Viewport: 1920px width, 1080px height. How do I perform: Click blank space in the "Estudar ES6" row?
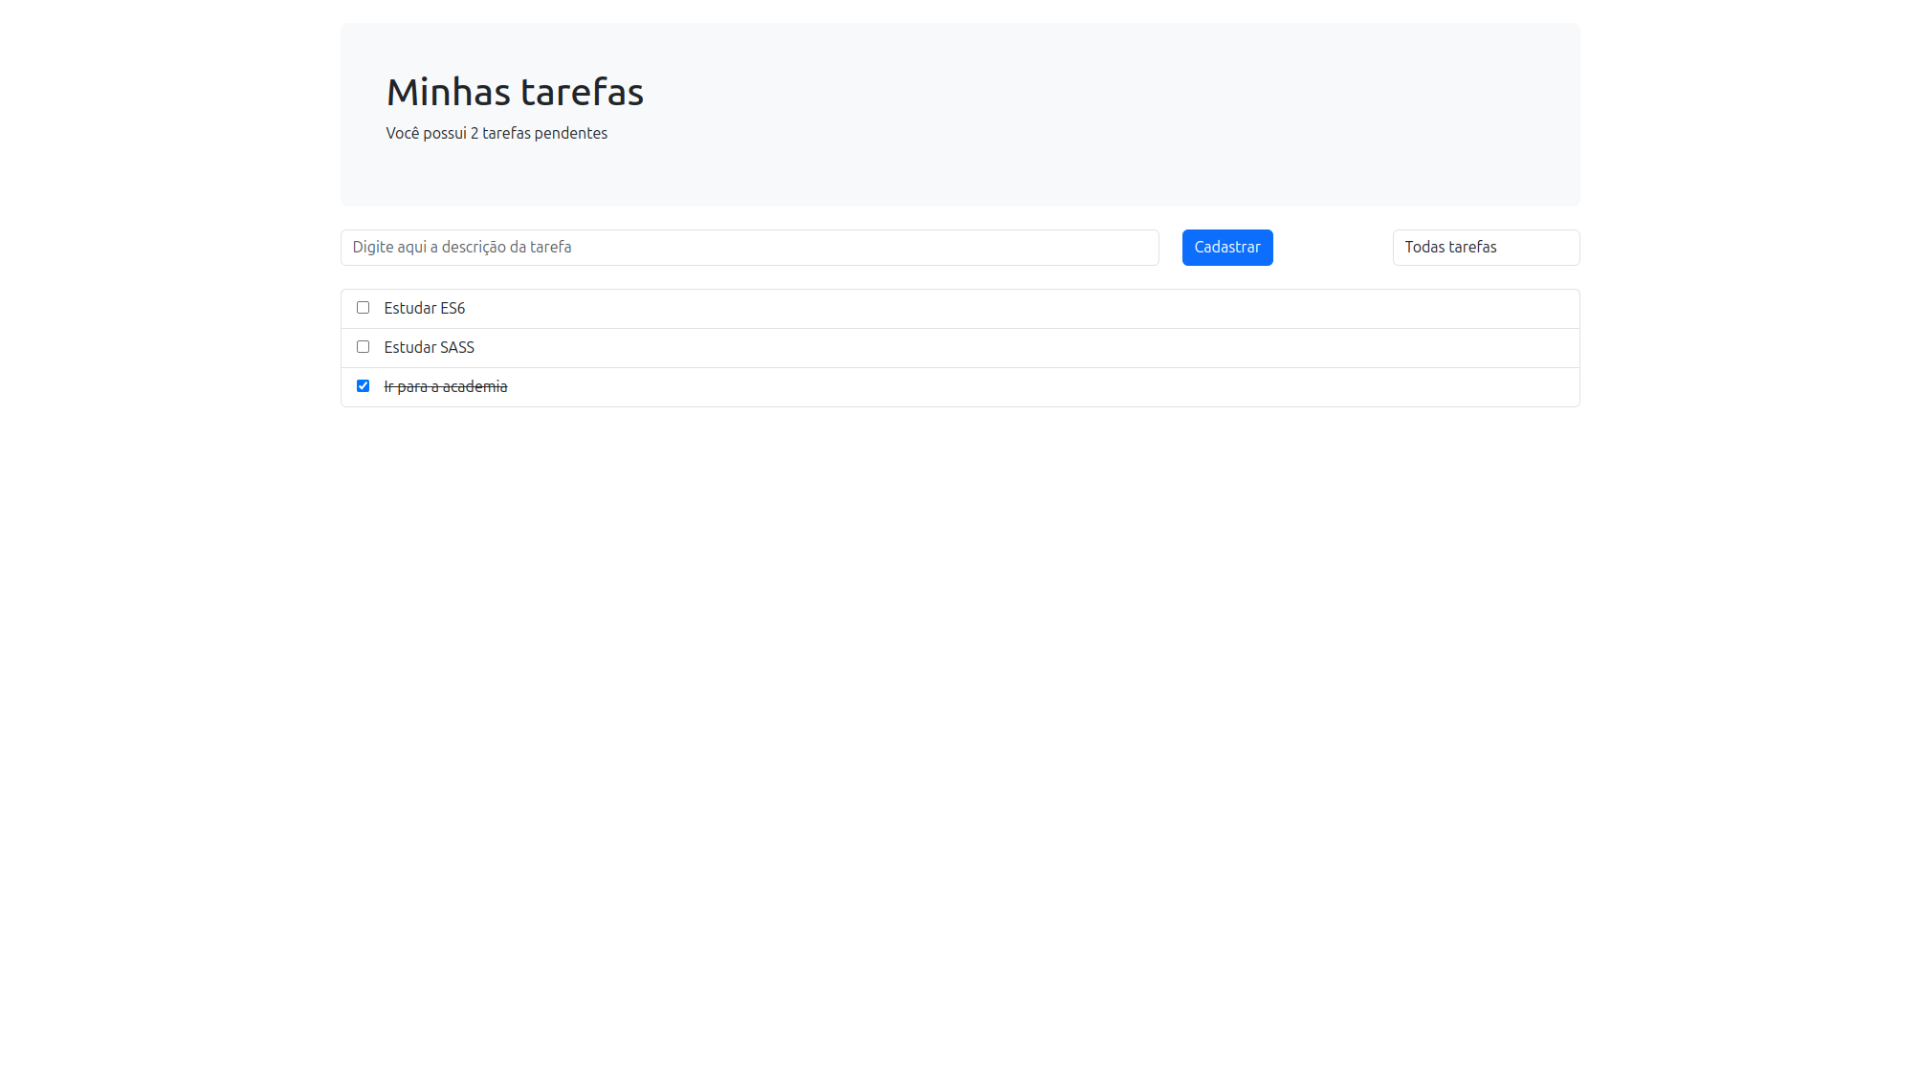1000,309
